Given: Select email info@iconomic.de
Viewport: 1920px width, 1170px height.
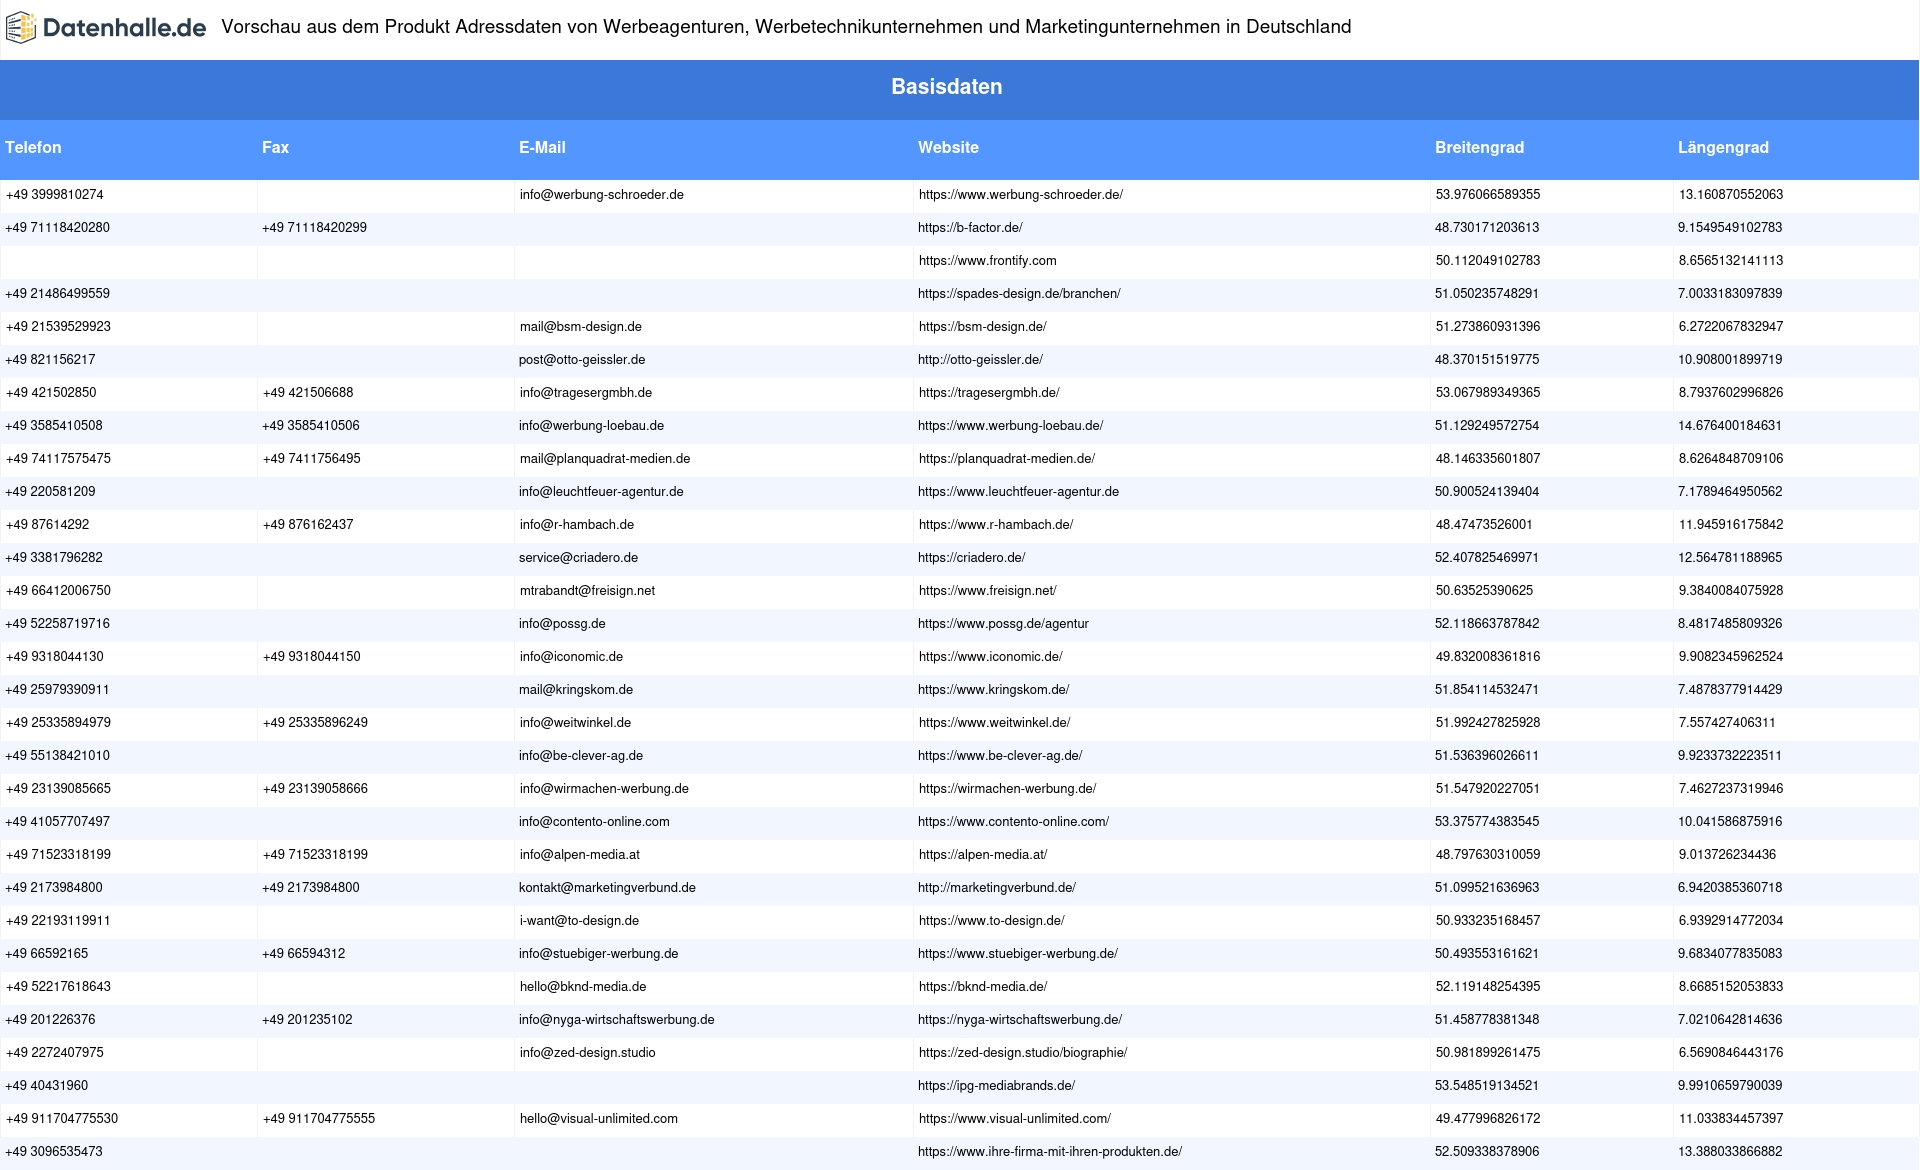Looking at the screenshot, I should click(571, 657).
